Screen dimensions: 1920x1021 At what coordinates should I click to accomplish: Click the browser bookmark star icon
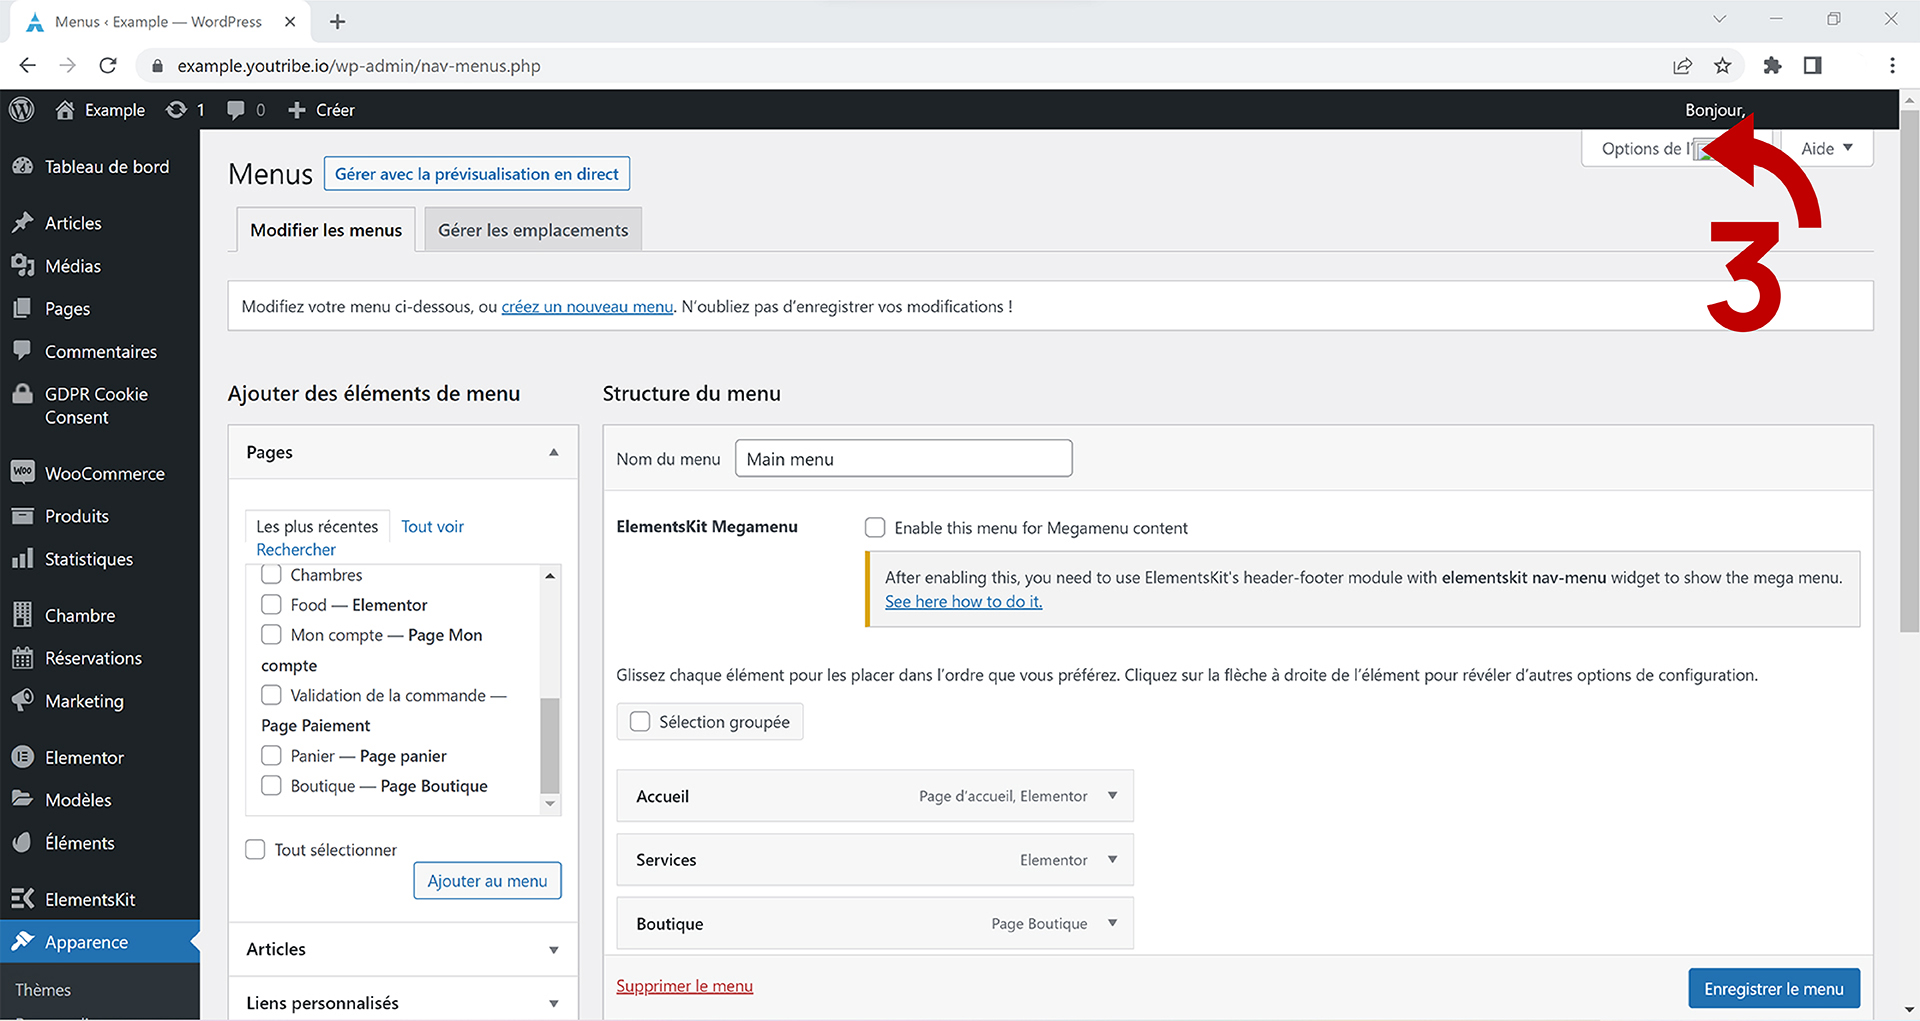click(x=1722, y=66)
